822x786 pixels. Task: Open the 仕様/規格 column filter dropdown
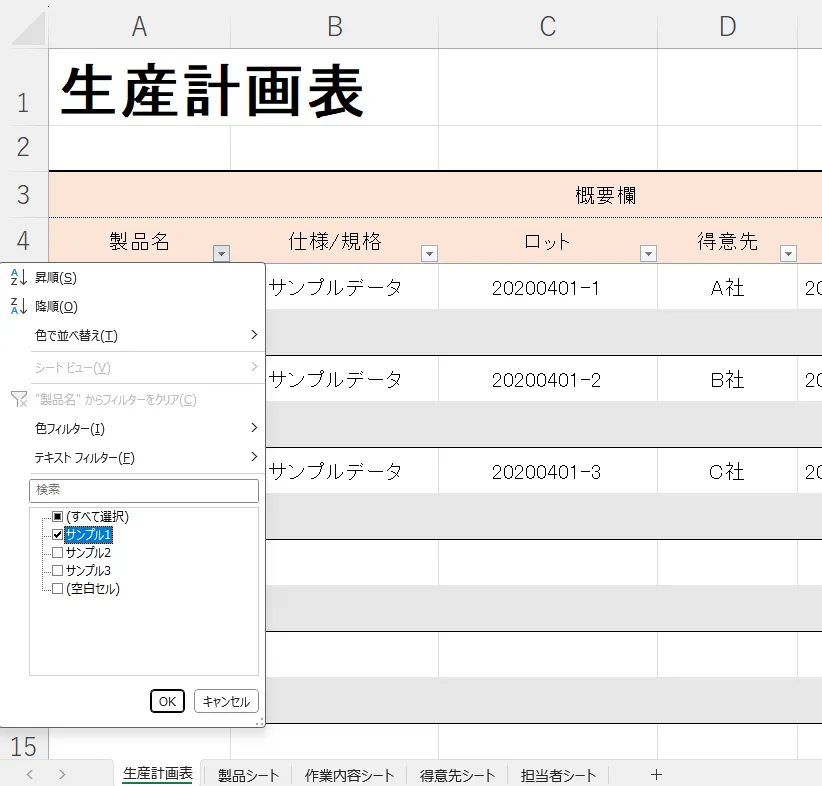(430, 255)
